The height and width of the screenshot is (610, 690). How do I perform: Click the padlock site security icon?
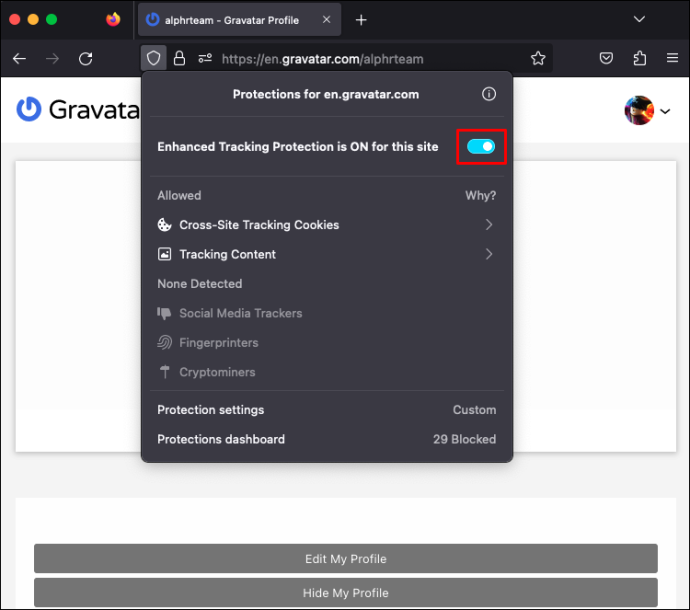pyautogui.click(x=179, y=58)
